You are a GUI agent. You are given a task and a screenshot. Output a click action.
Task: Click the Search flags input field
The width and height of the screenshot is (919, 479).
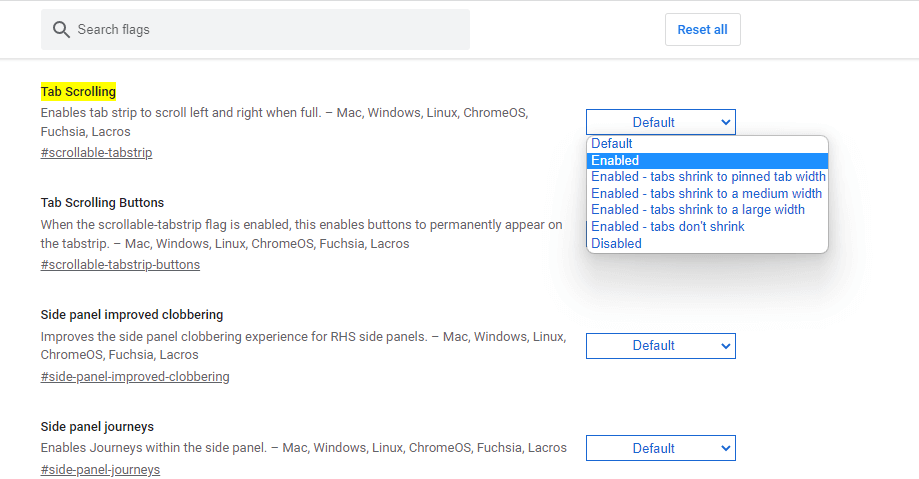point(270,30)
